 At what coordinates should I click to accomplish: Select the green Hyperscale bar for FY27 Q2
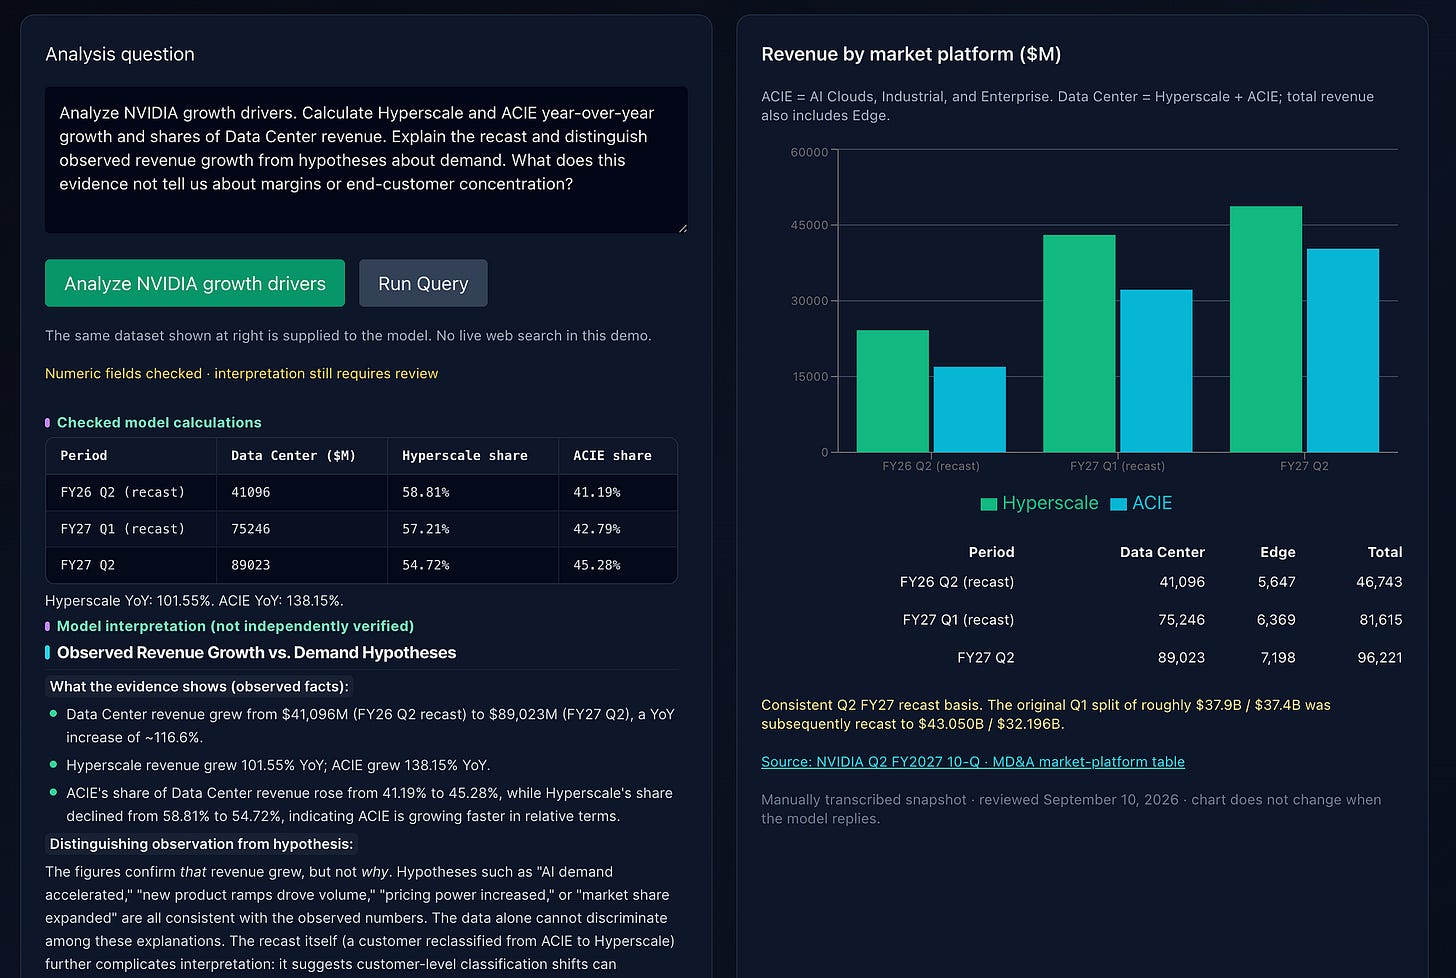point(1266,329)
